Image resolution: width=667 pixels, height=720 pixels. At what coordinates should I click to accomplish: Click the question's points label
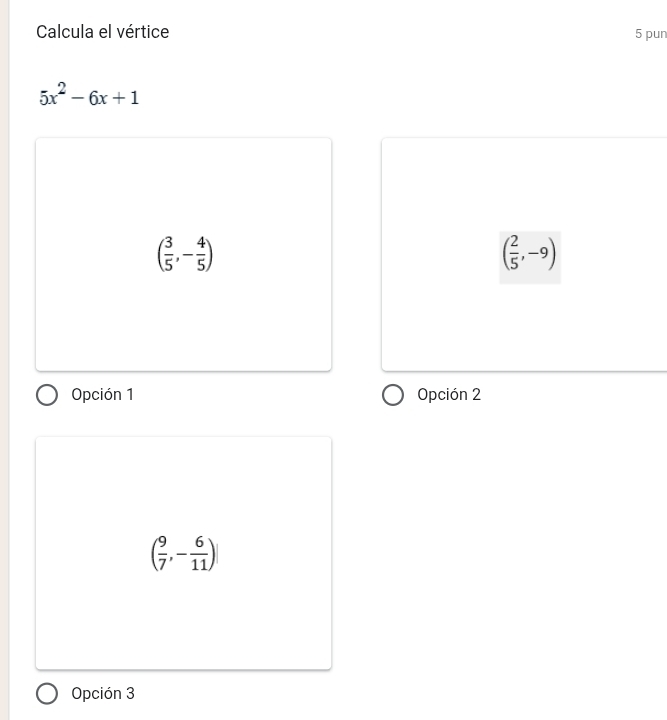(650, 34)
